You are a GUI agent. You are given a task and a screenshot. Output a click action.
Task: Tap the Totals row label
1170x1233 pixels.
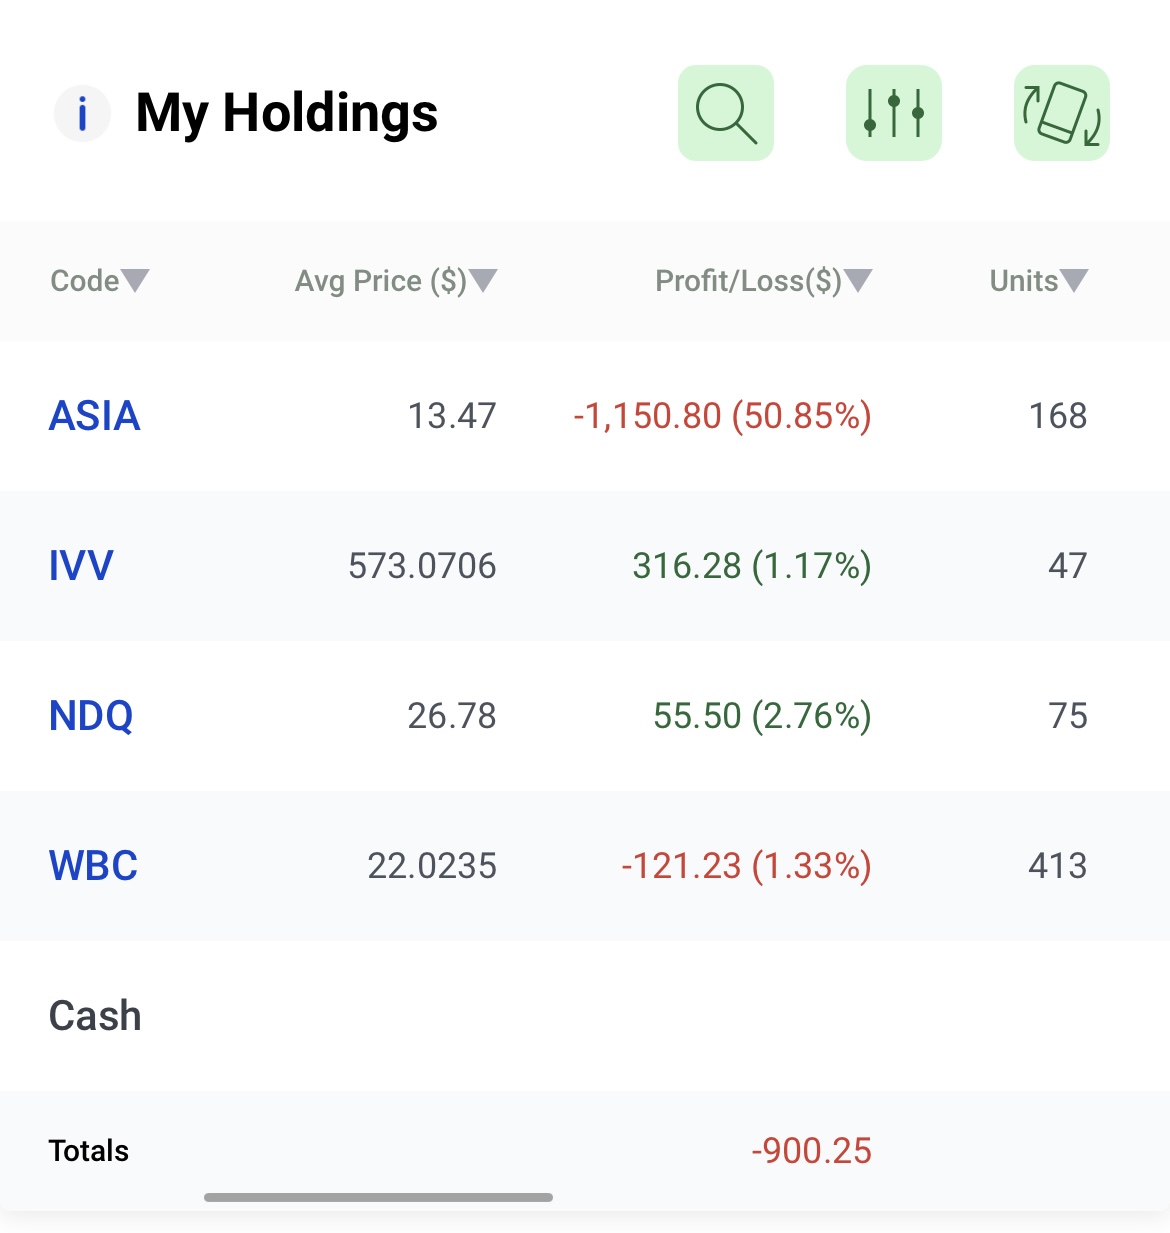89,1151
